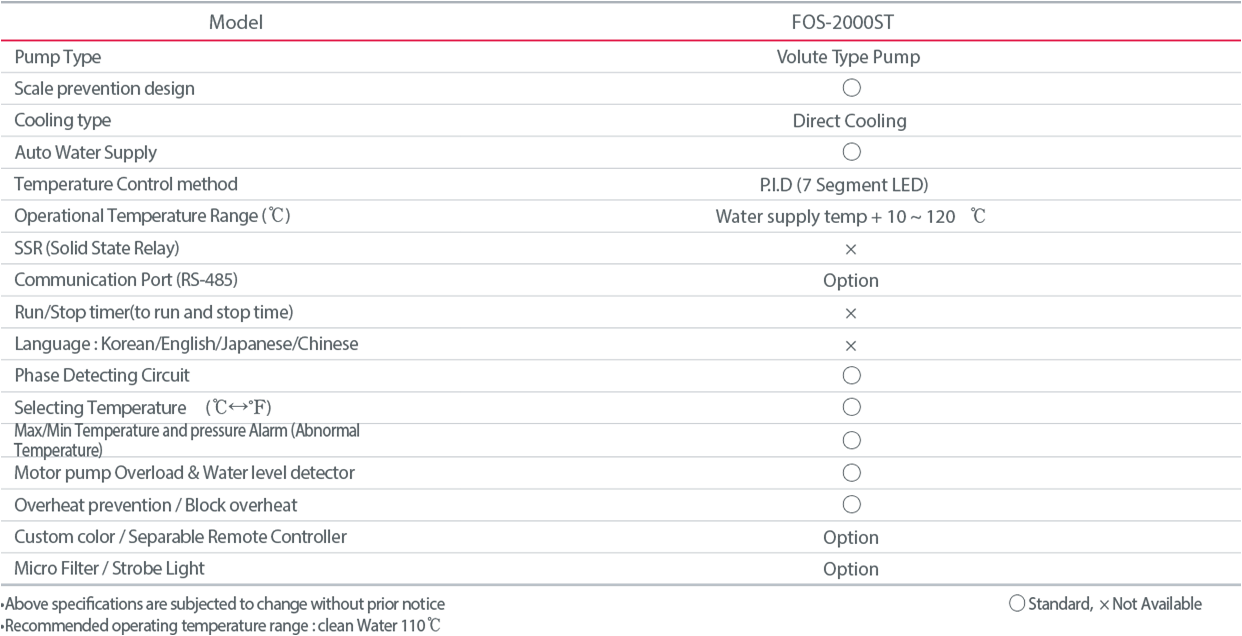Click the × mark in SSR row
This screenshot has height=636, width=1242.
point(851,249)
